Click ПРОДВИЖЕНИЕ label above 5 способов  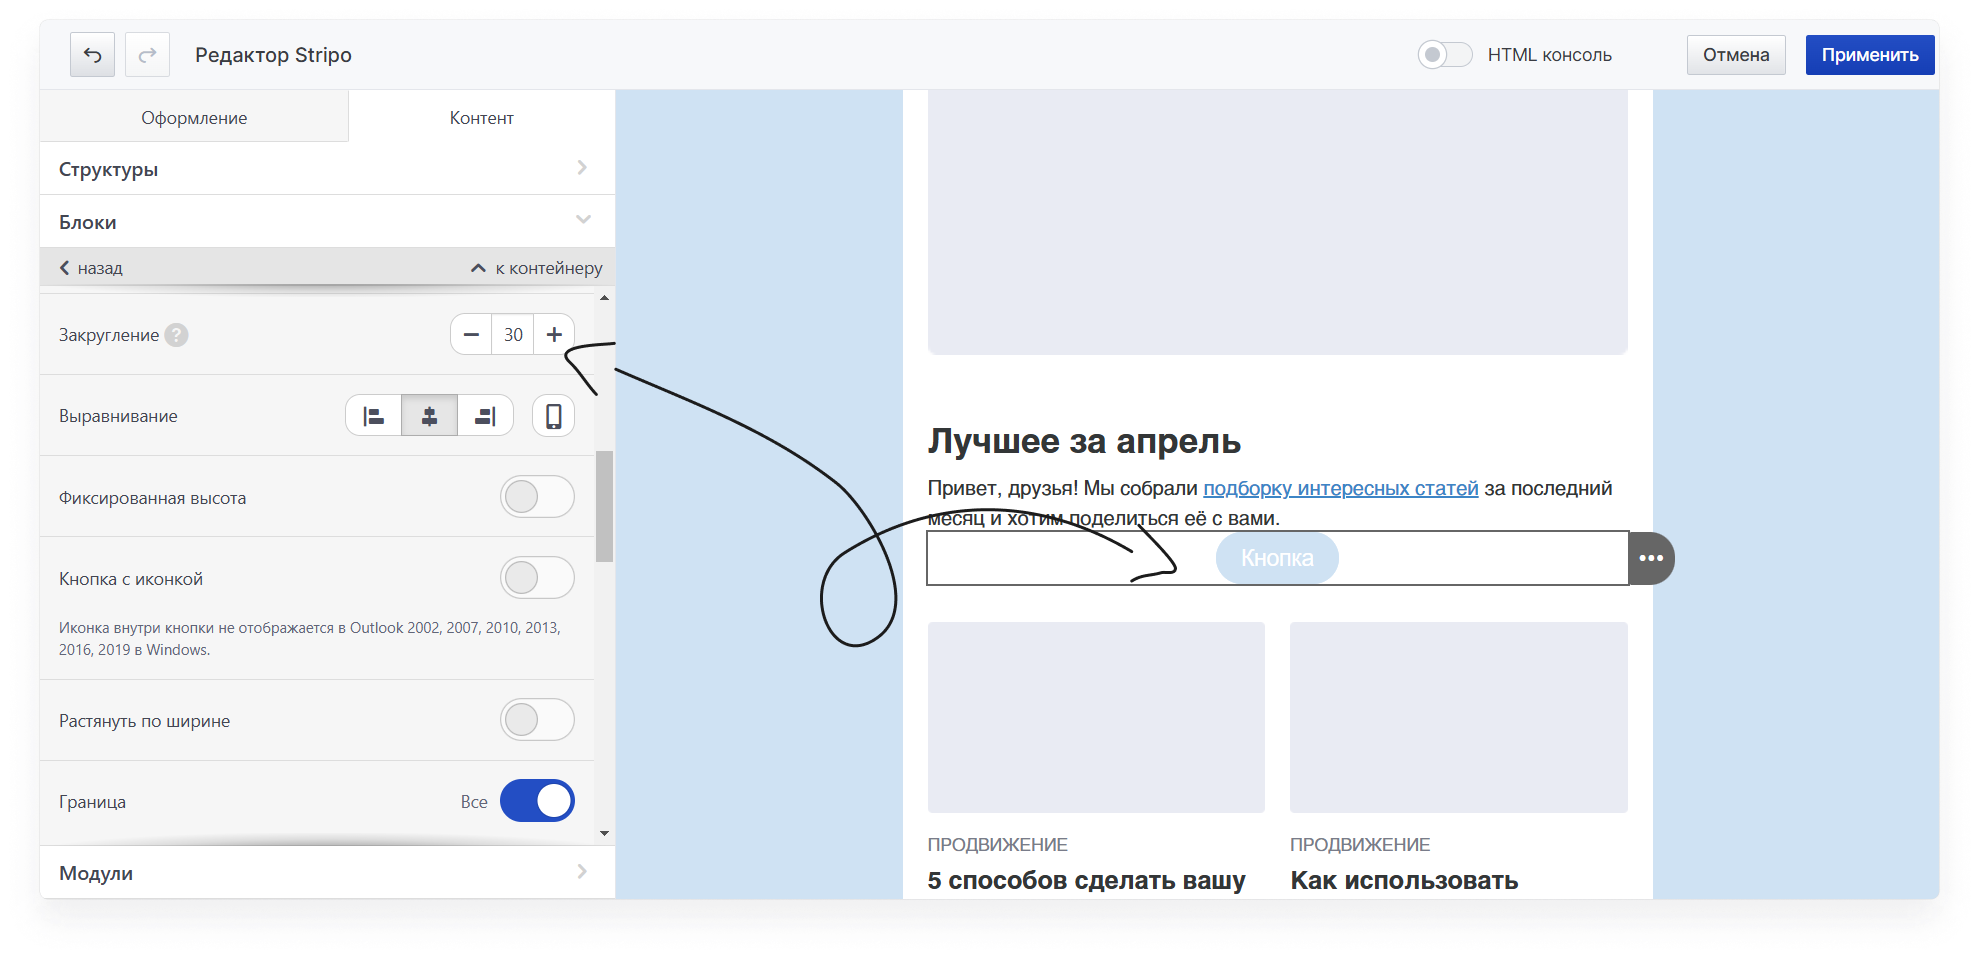point(997,845)
